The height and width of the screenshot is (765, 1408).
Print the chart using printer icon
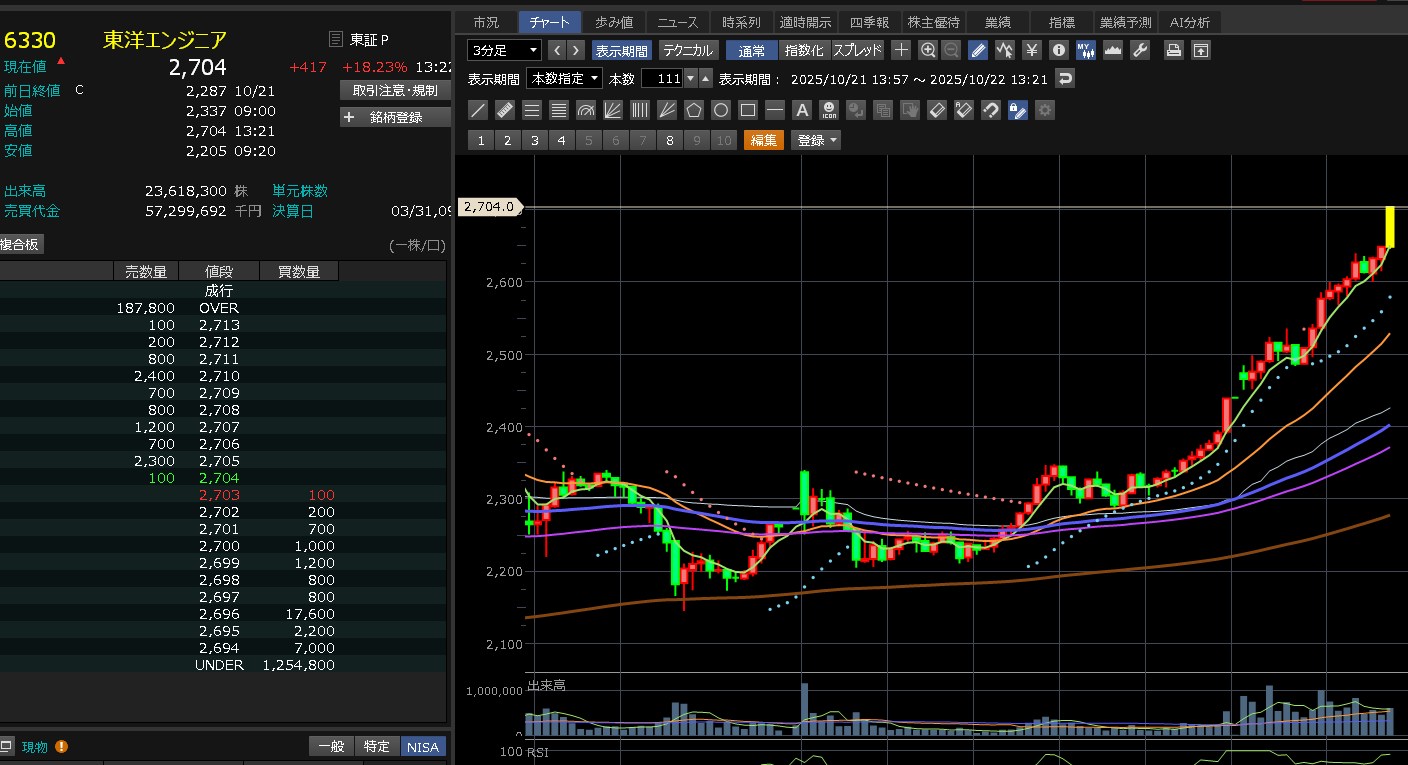tap(1175, 50)
